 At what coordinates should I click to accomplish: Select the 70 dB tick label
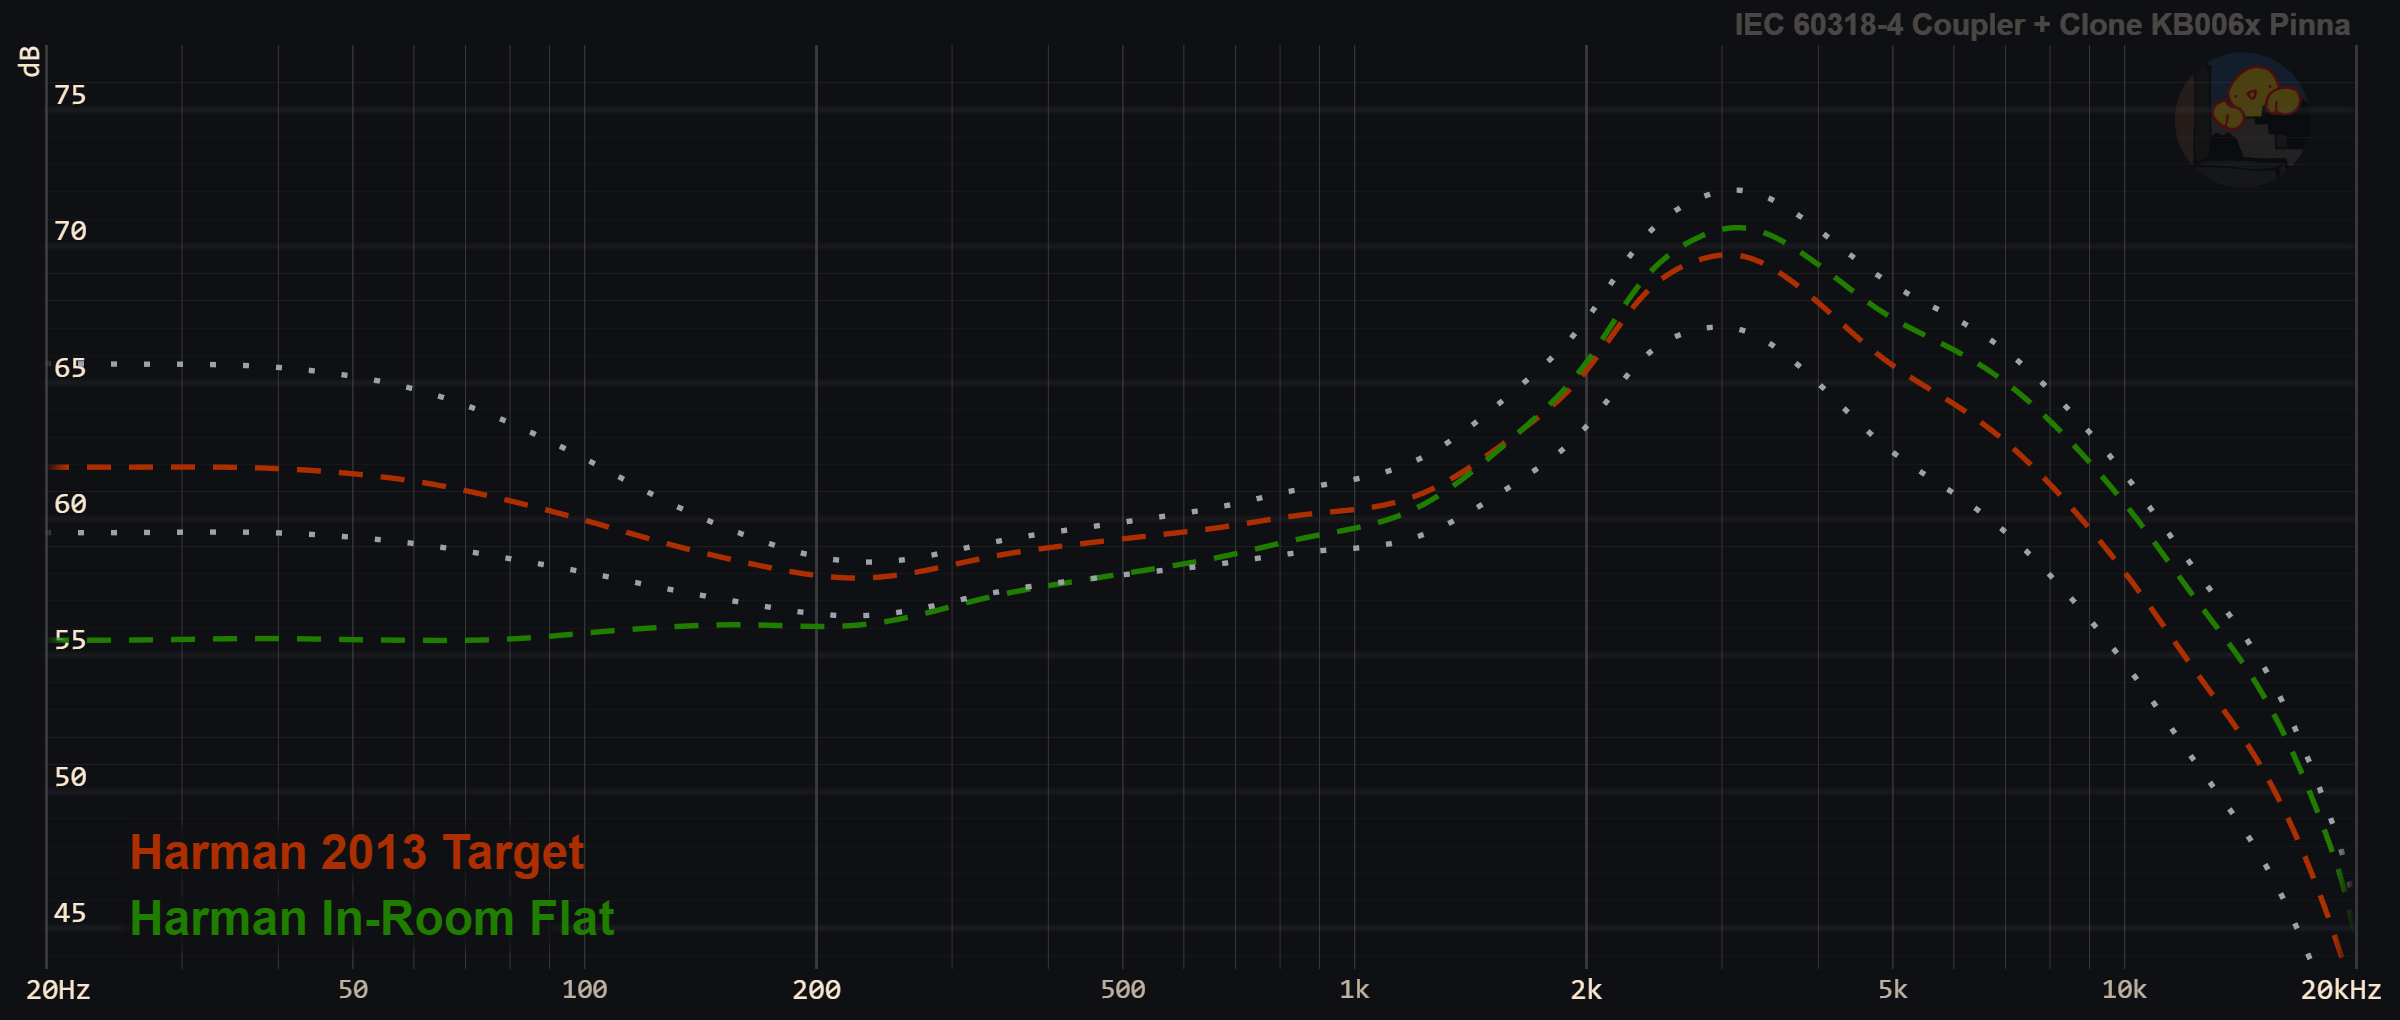70,231
